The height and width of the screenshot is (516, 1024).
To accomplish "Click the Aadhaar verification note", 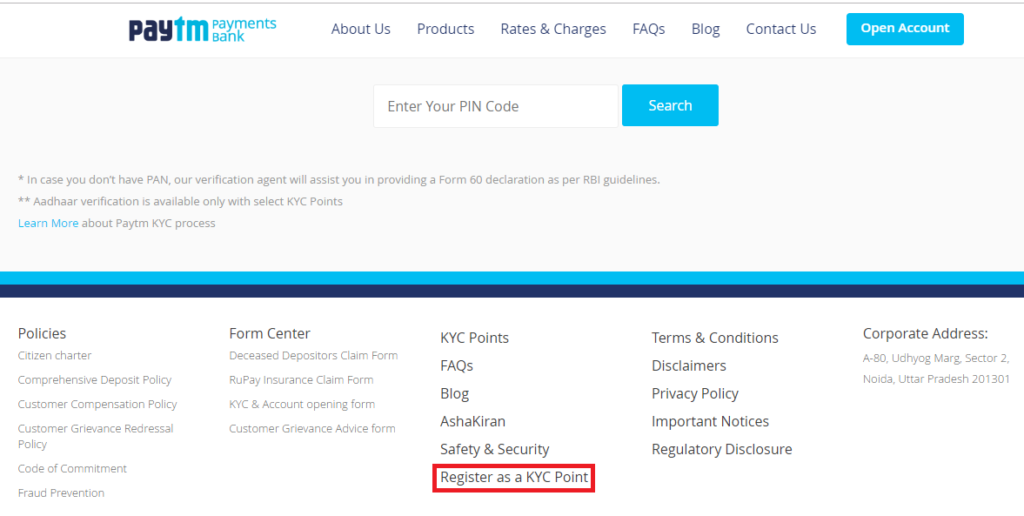I will tap(180, 201).
